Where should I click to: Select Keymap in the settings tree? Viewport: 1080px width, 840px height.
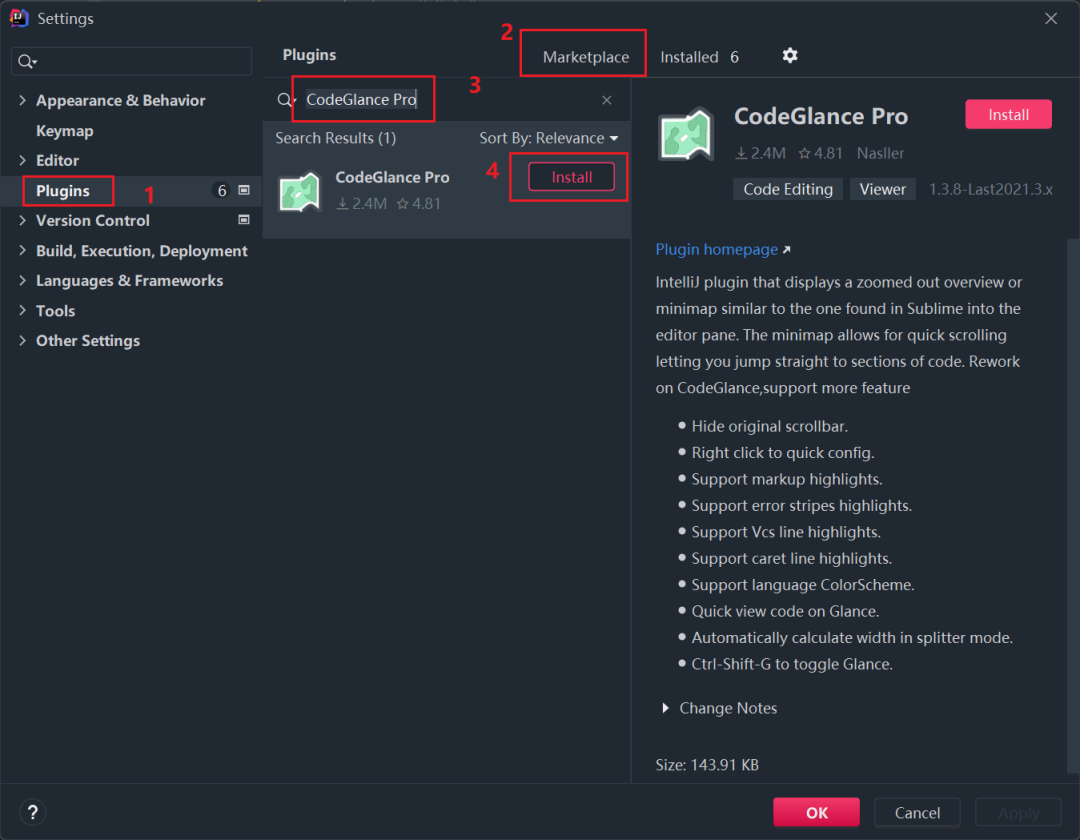tap(65, 131)
